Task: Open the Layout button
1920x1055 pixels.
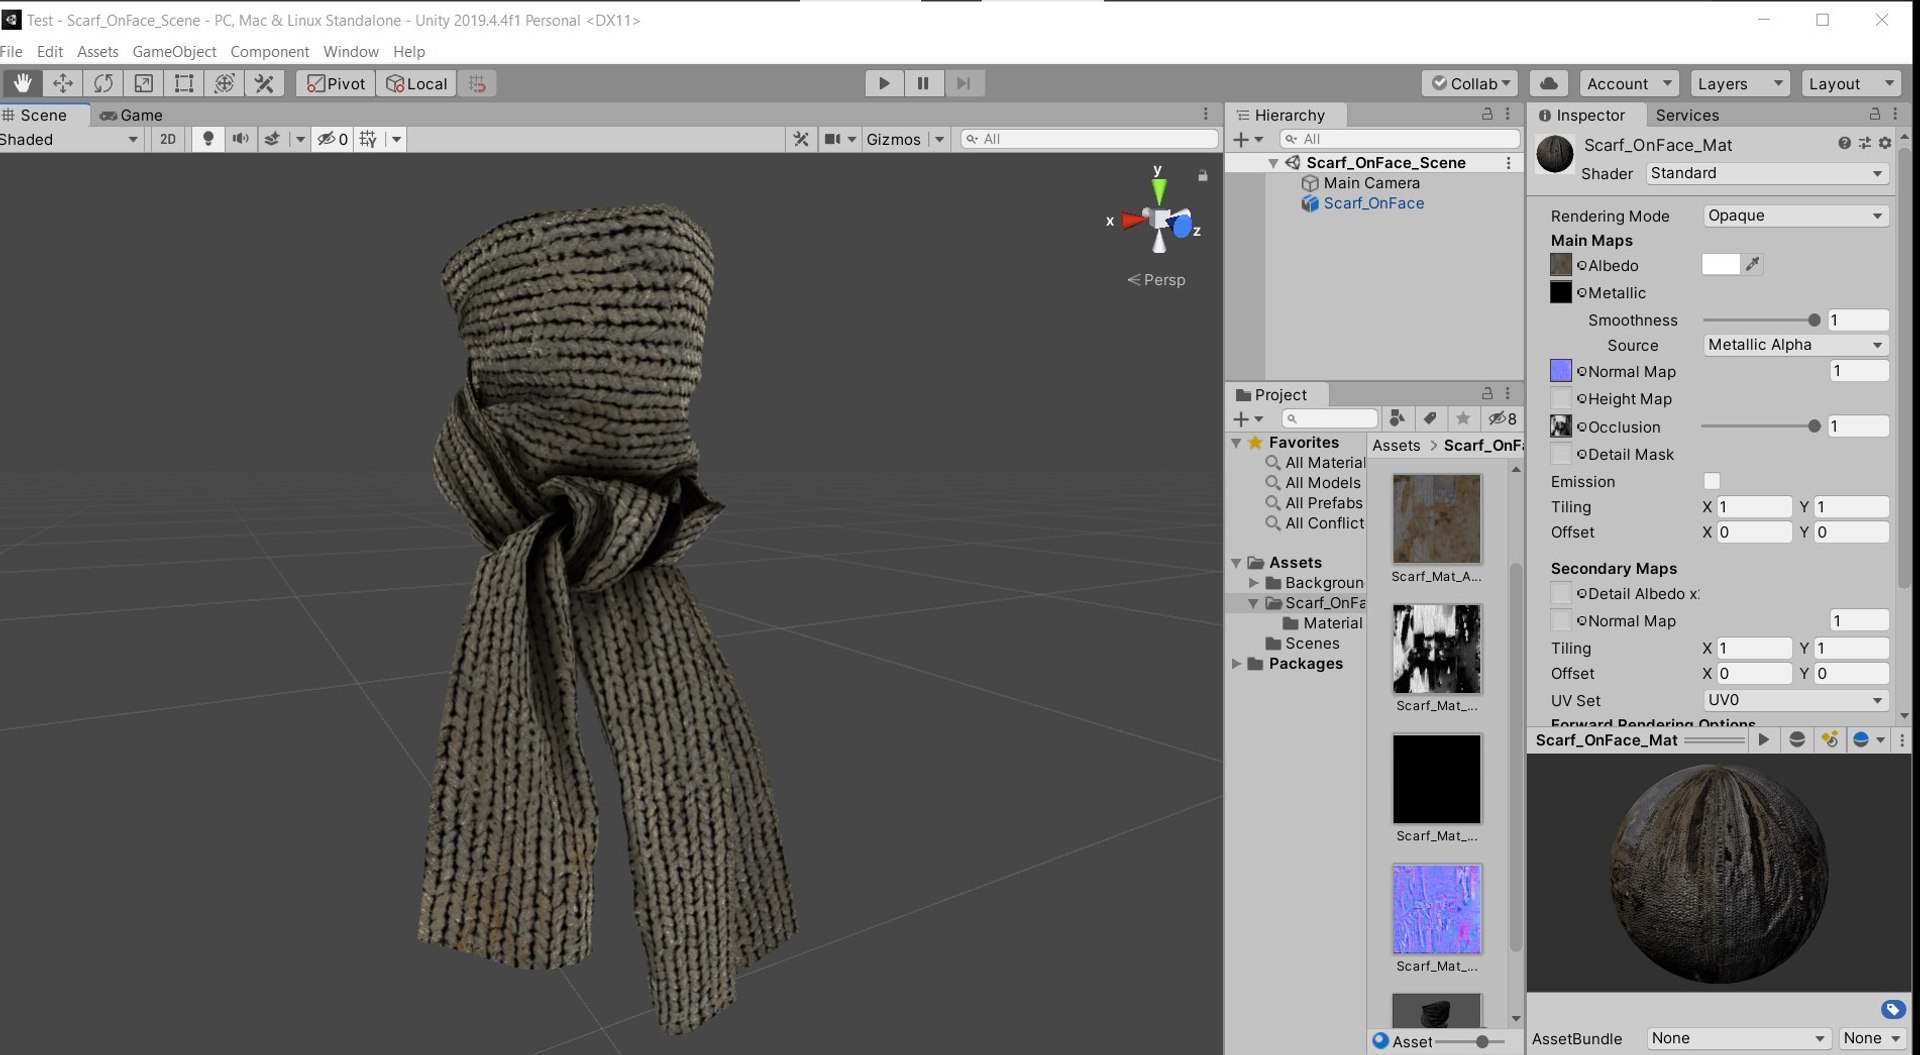Action: [1850, 84]
